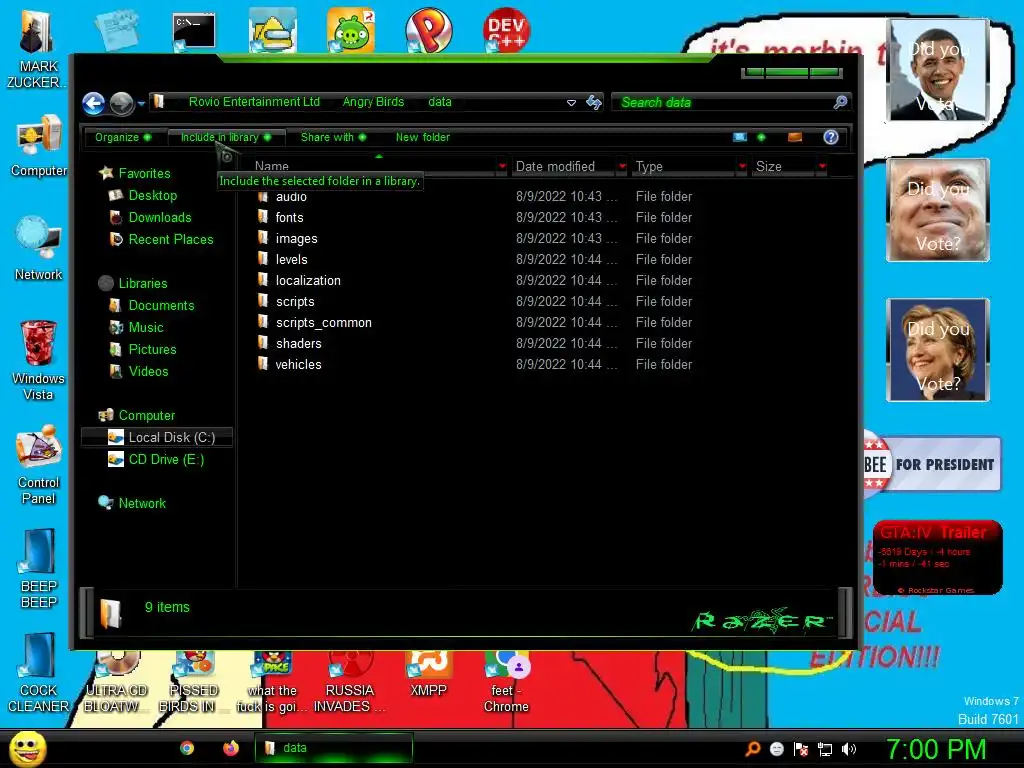Select the scripts folder icon

click(263, 301)
